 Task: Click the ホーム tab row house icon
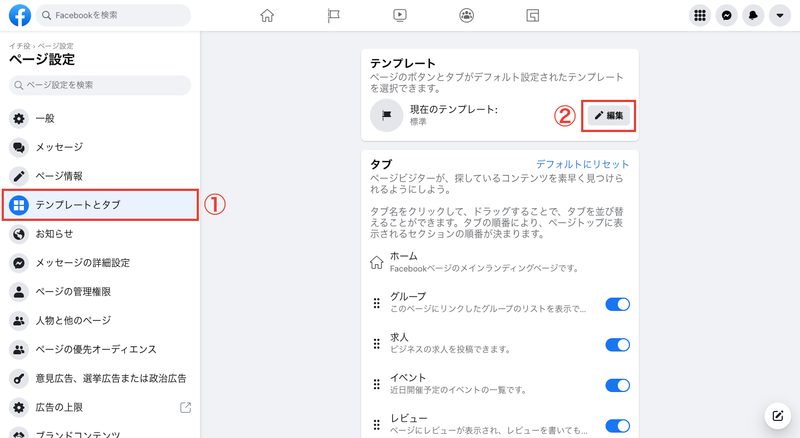(x=377, y=262)
